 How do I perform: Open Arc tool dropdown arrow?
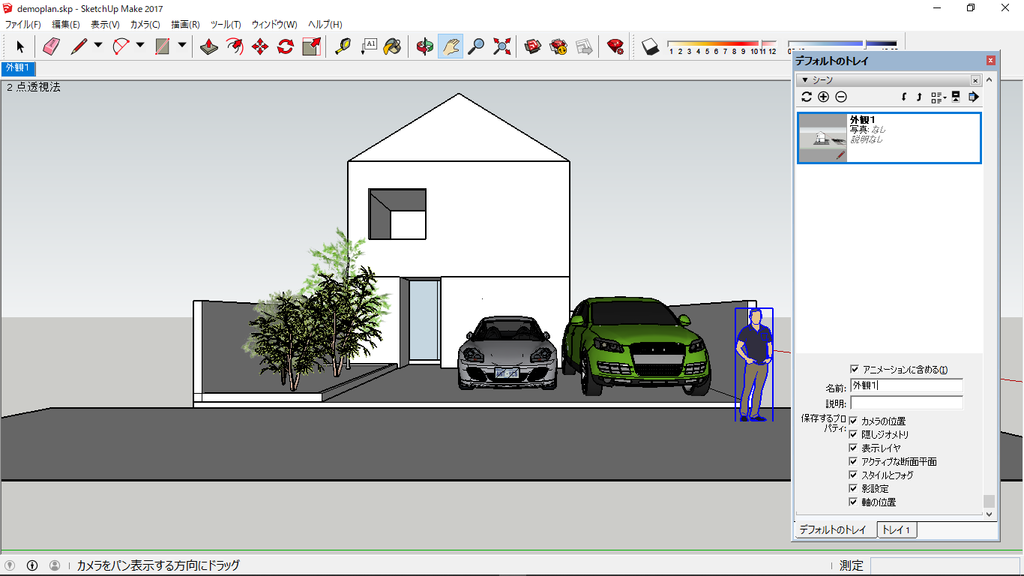140,46
